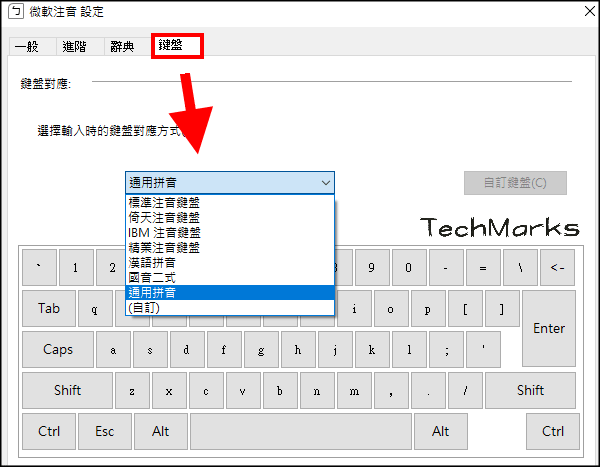Choose 倚天注音鍵盤 option

230,217
